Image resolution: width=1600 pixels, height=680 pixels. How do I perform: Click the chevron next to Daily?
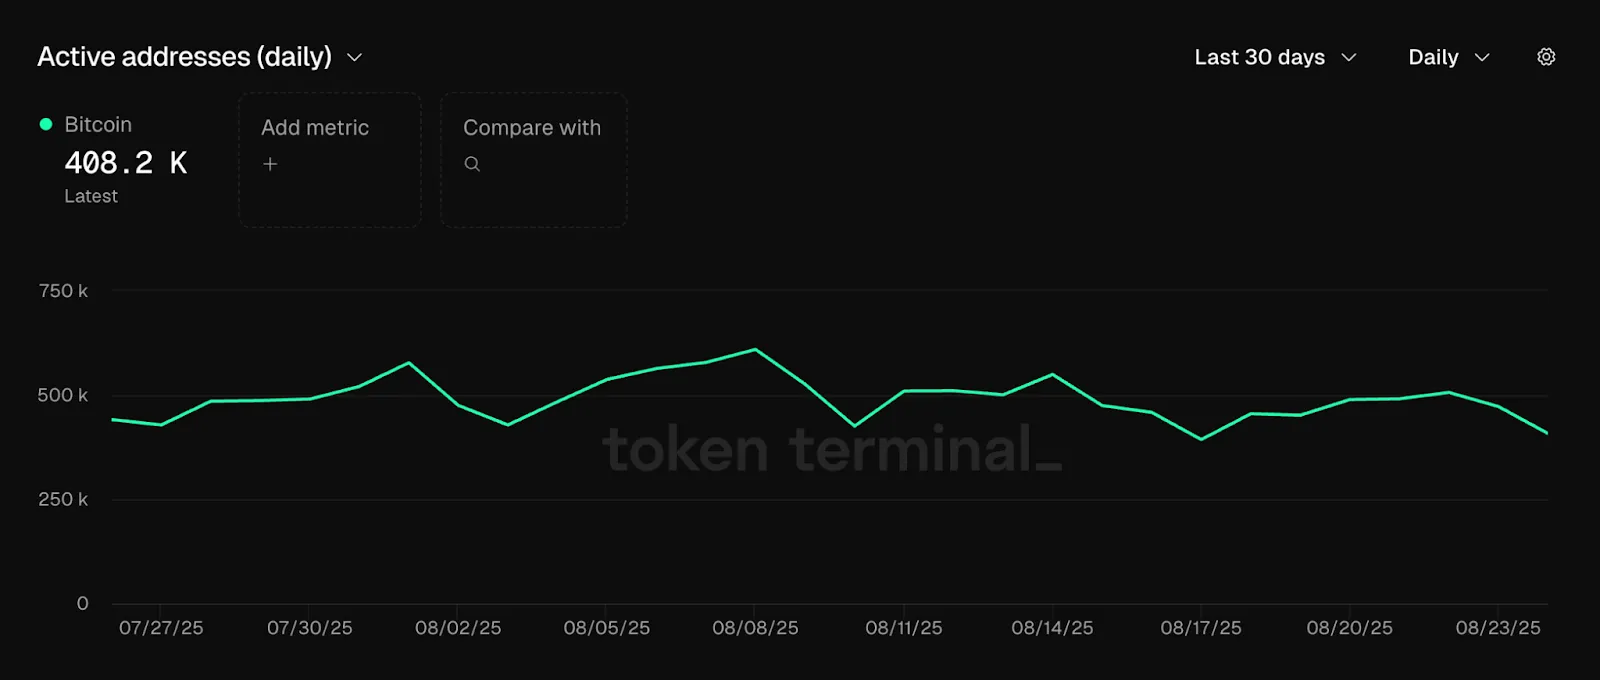click(1483, 58)
